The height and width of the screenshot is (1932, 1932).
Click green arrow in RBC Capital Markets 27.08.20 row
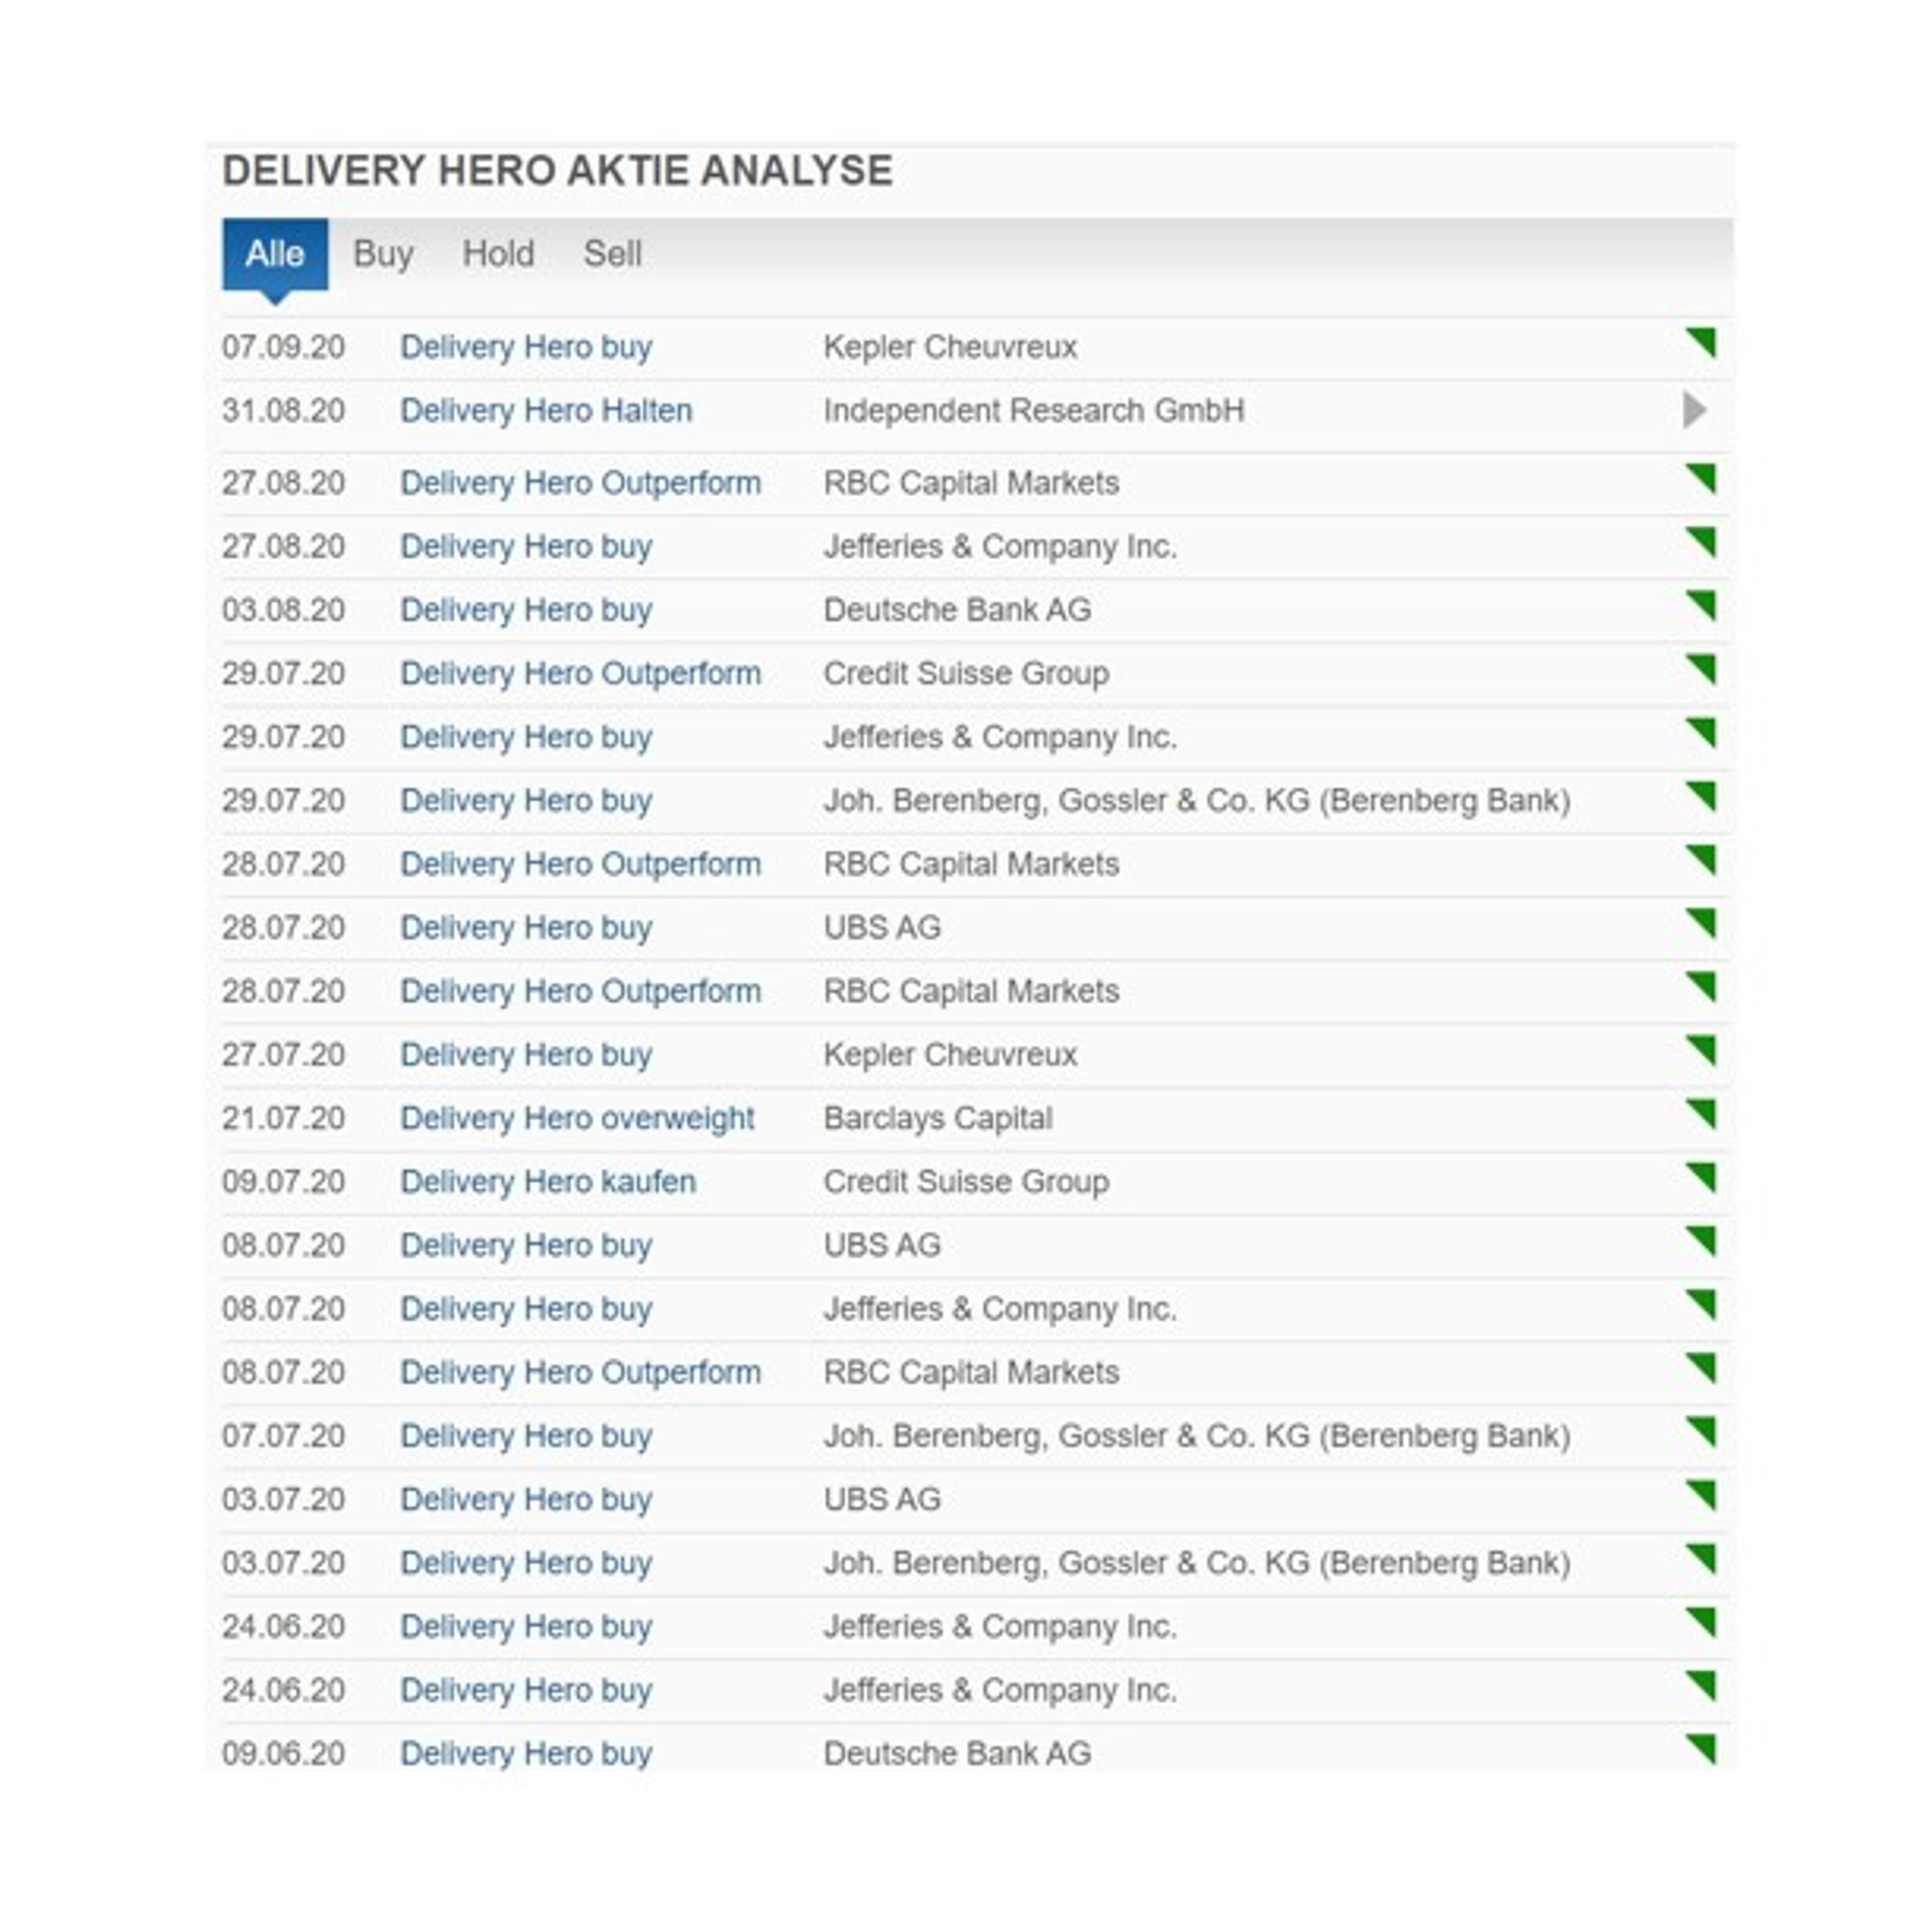[x=1700, y=479]
